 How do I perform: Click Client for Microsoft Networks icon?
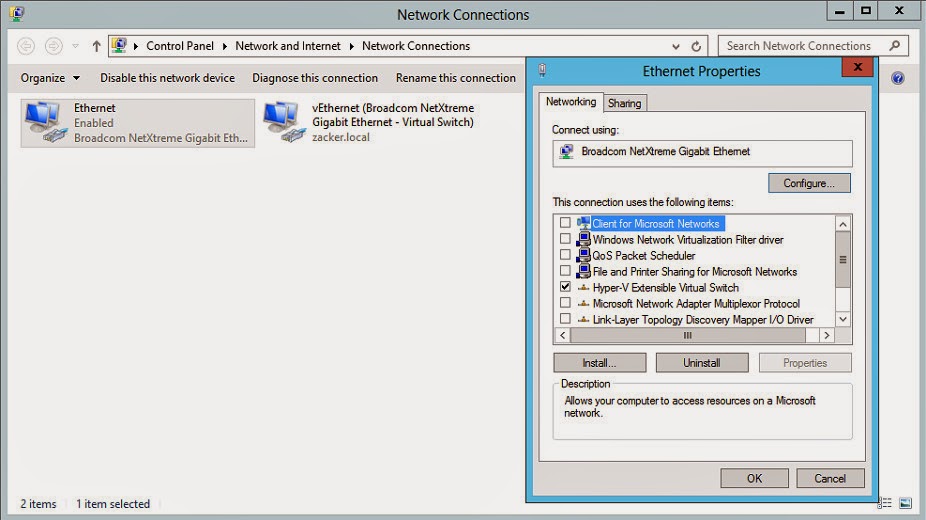tap(583, 223)
